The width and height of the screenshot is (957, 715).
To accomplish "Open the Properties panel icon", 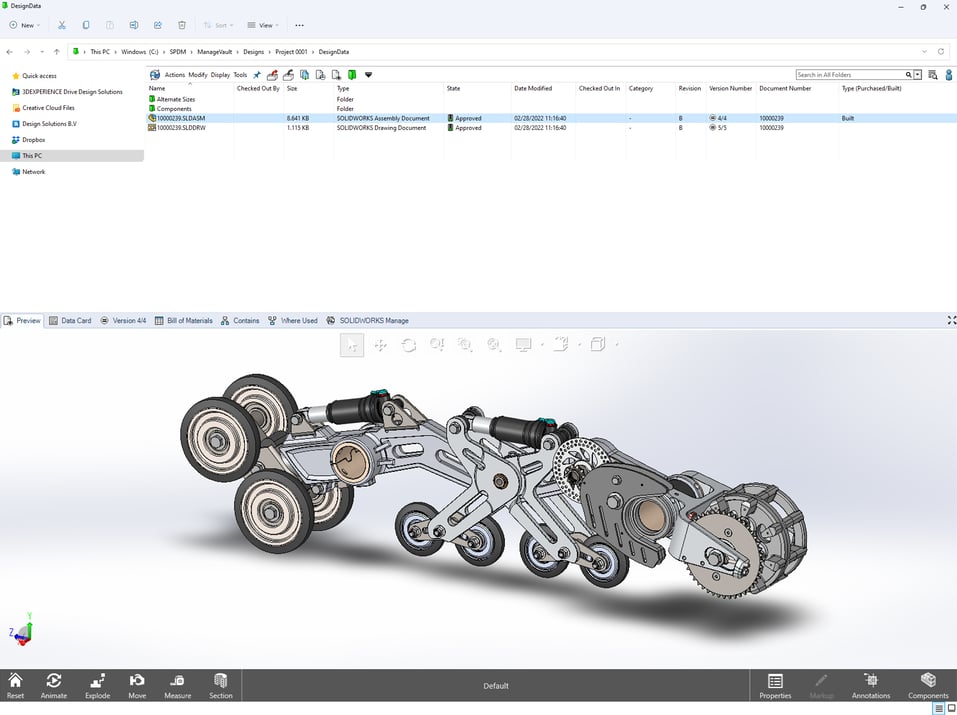I will click(775, 685).
